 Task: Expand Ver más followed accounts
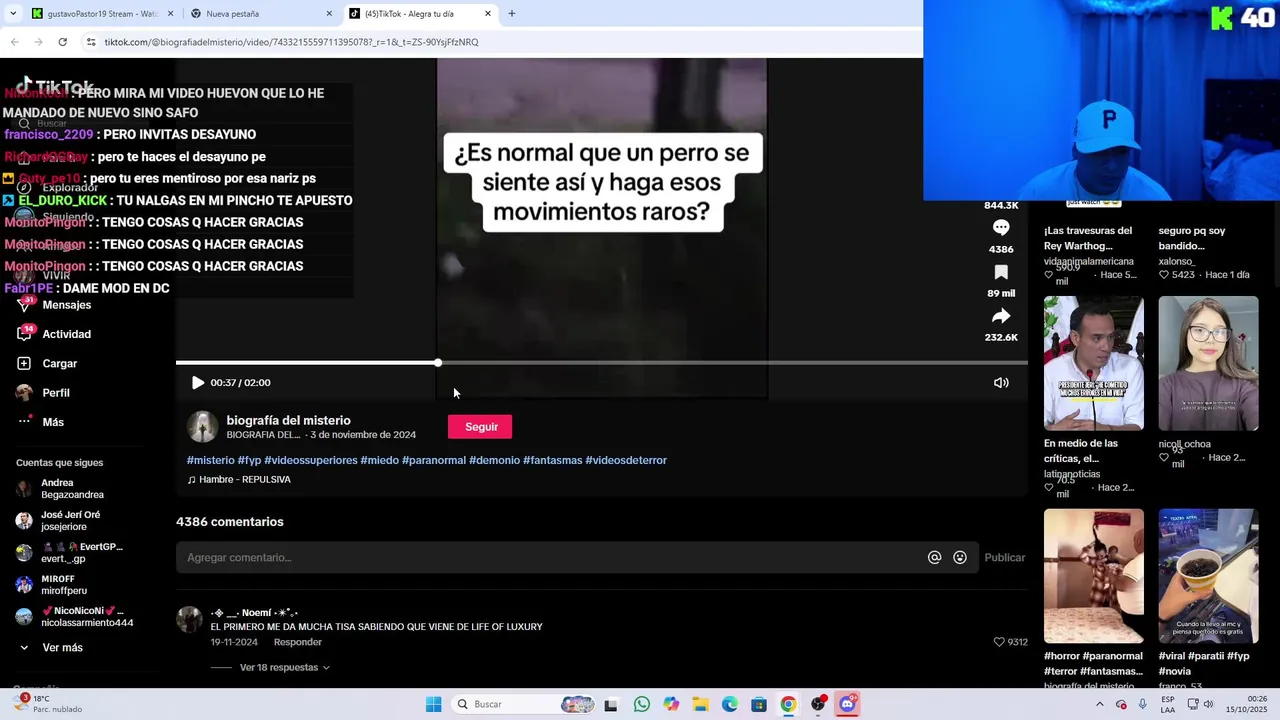click(62, 648)
